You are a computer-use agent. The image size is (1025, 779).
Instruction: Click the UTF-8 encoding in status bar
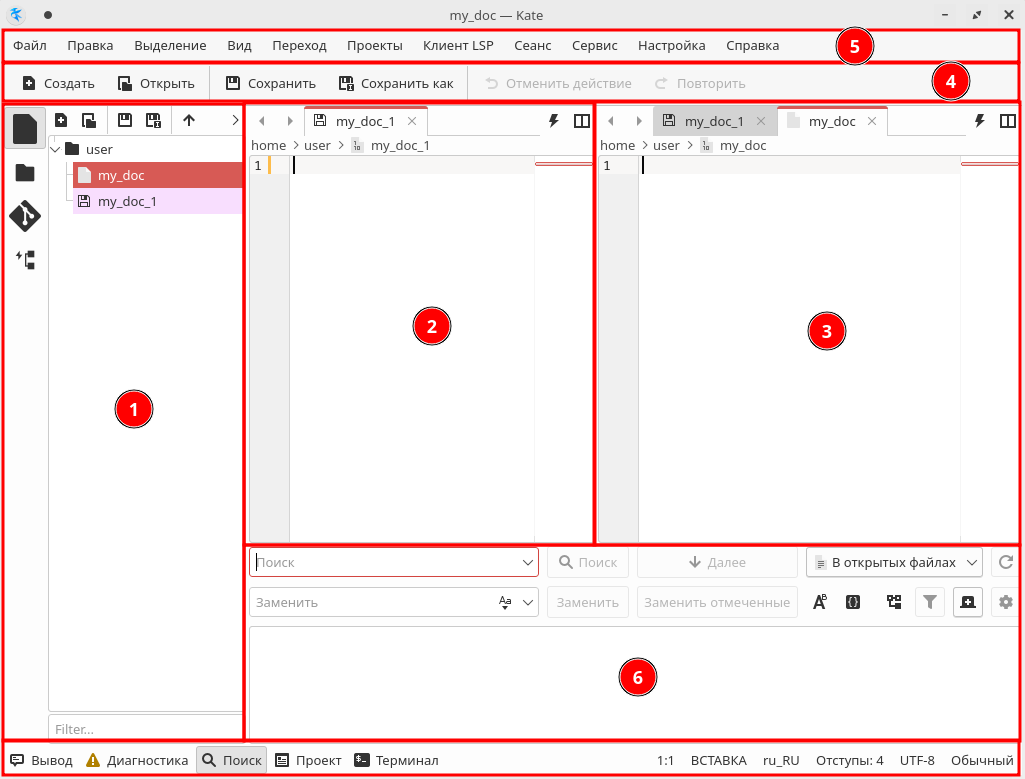(917, 760)
